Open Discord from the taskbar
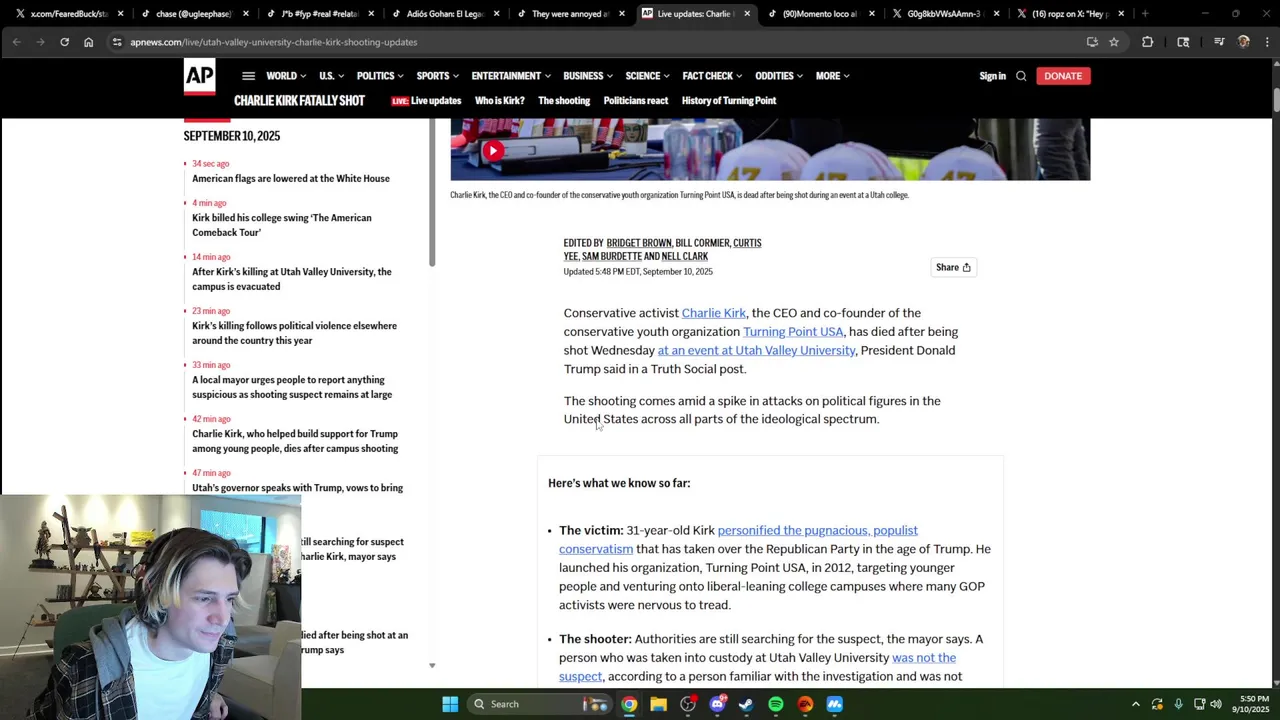The image size is (1280, 720). tap(717, 704)
